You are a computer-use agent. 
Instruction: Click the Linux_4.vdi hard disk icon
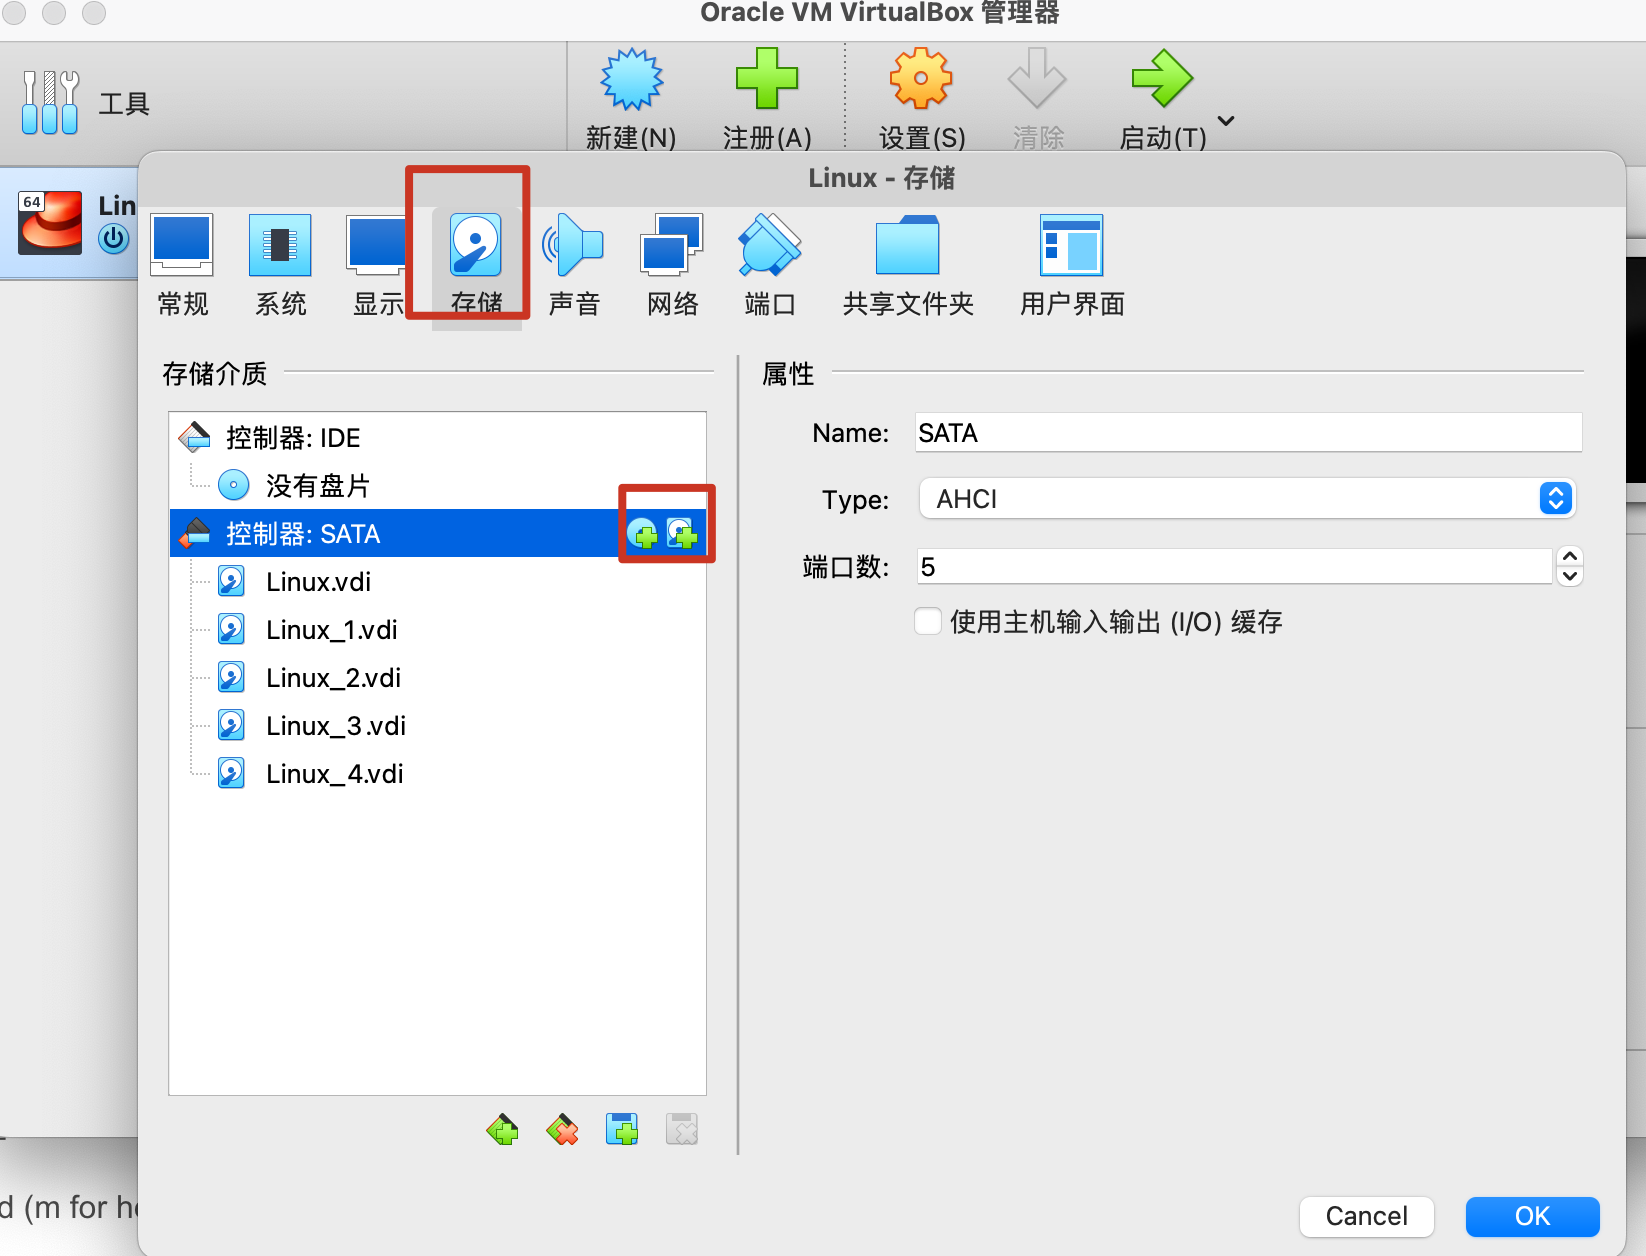(231, 773)
